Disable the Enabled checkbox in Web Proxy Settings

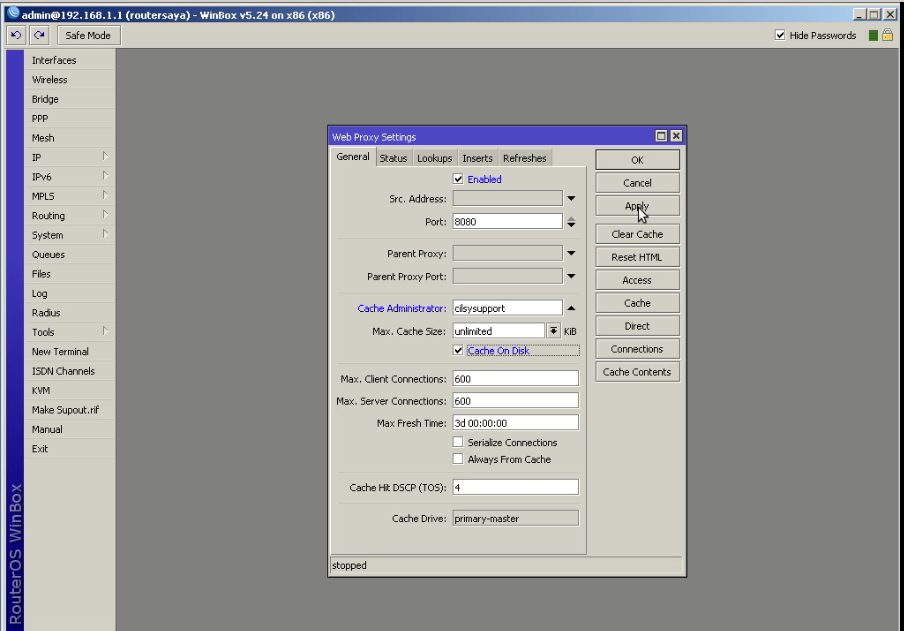click(456, 178)
